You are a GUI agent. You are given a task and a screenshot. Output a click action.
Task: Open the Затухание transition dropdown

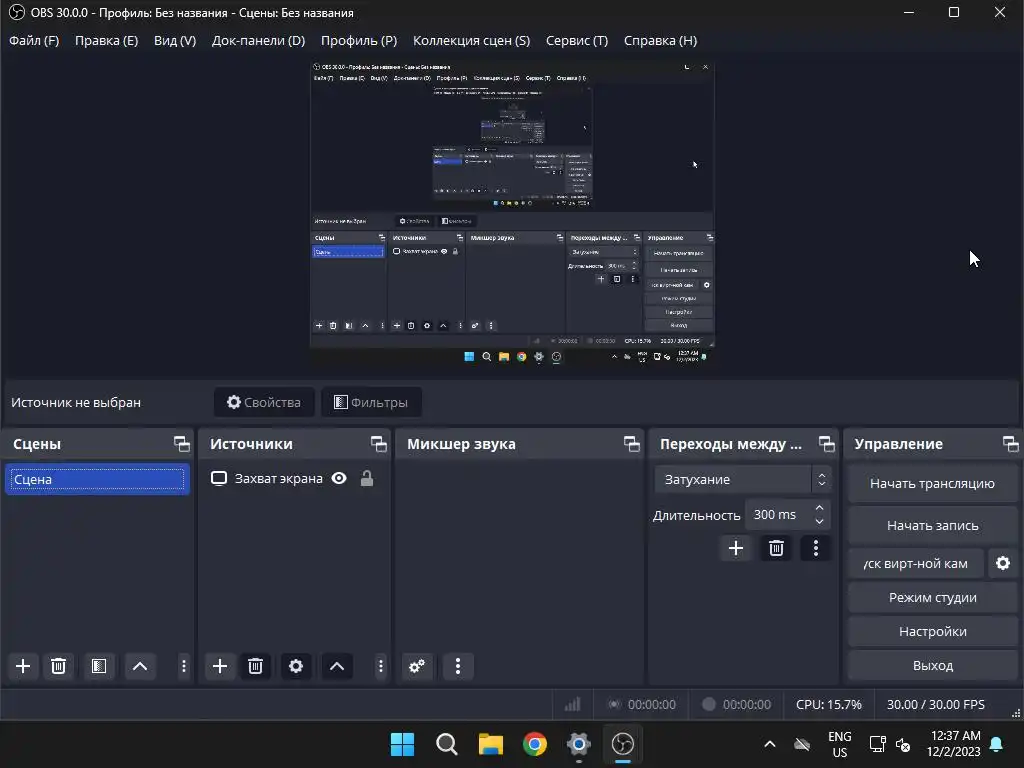[743, 479]
